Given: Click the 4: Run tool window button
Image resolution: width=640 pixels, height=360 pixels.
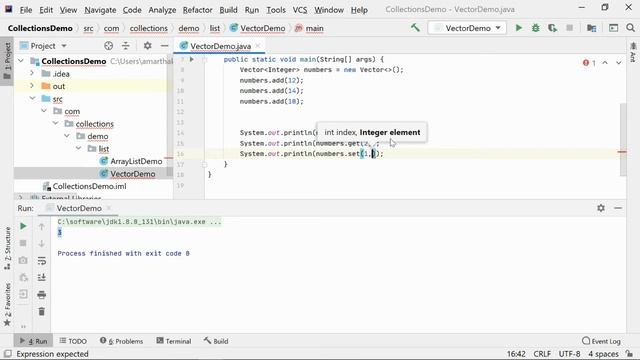Looking at the screenshot, I should click(33, 341).
